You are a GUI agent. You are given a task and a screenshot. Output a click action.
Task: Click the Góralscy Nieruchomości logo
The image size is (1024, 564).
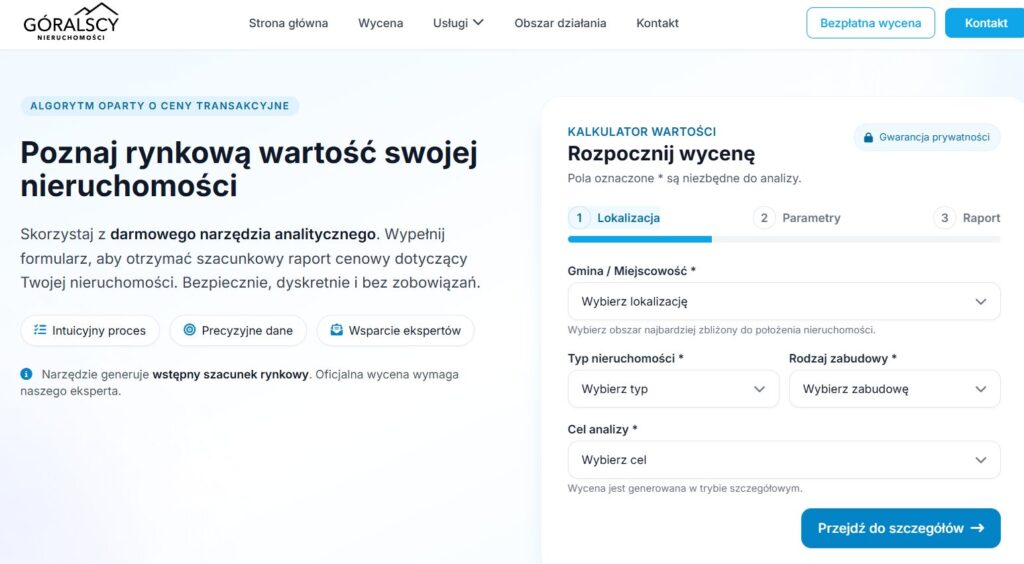[x=71, y=23]
